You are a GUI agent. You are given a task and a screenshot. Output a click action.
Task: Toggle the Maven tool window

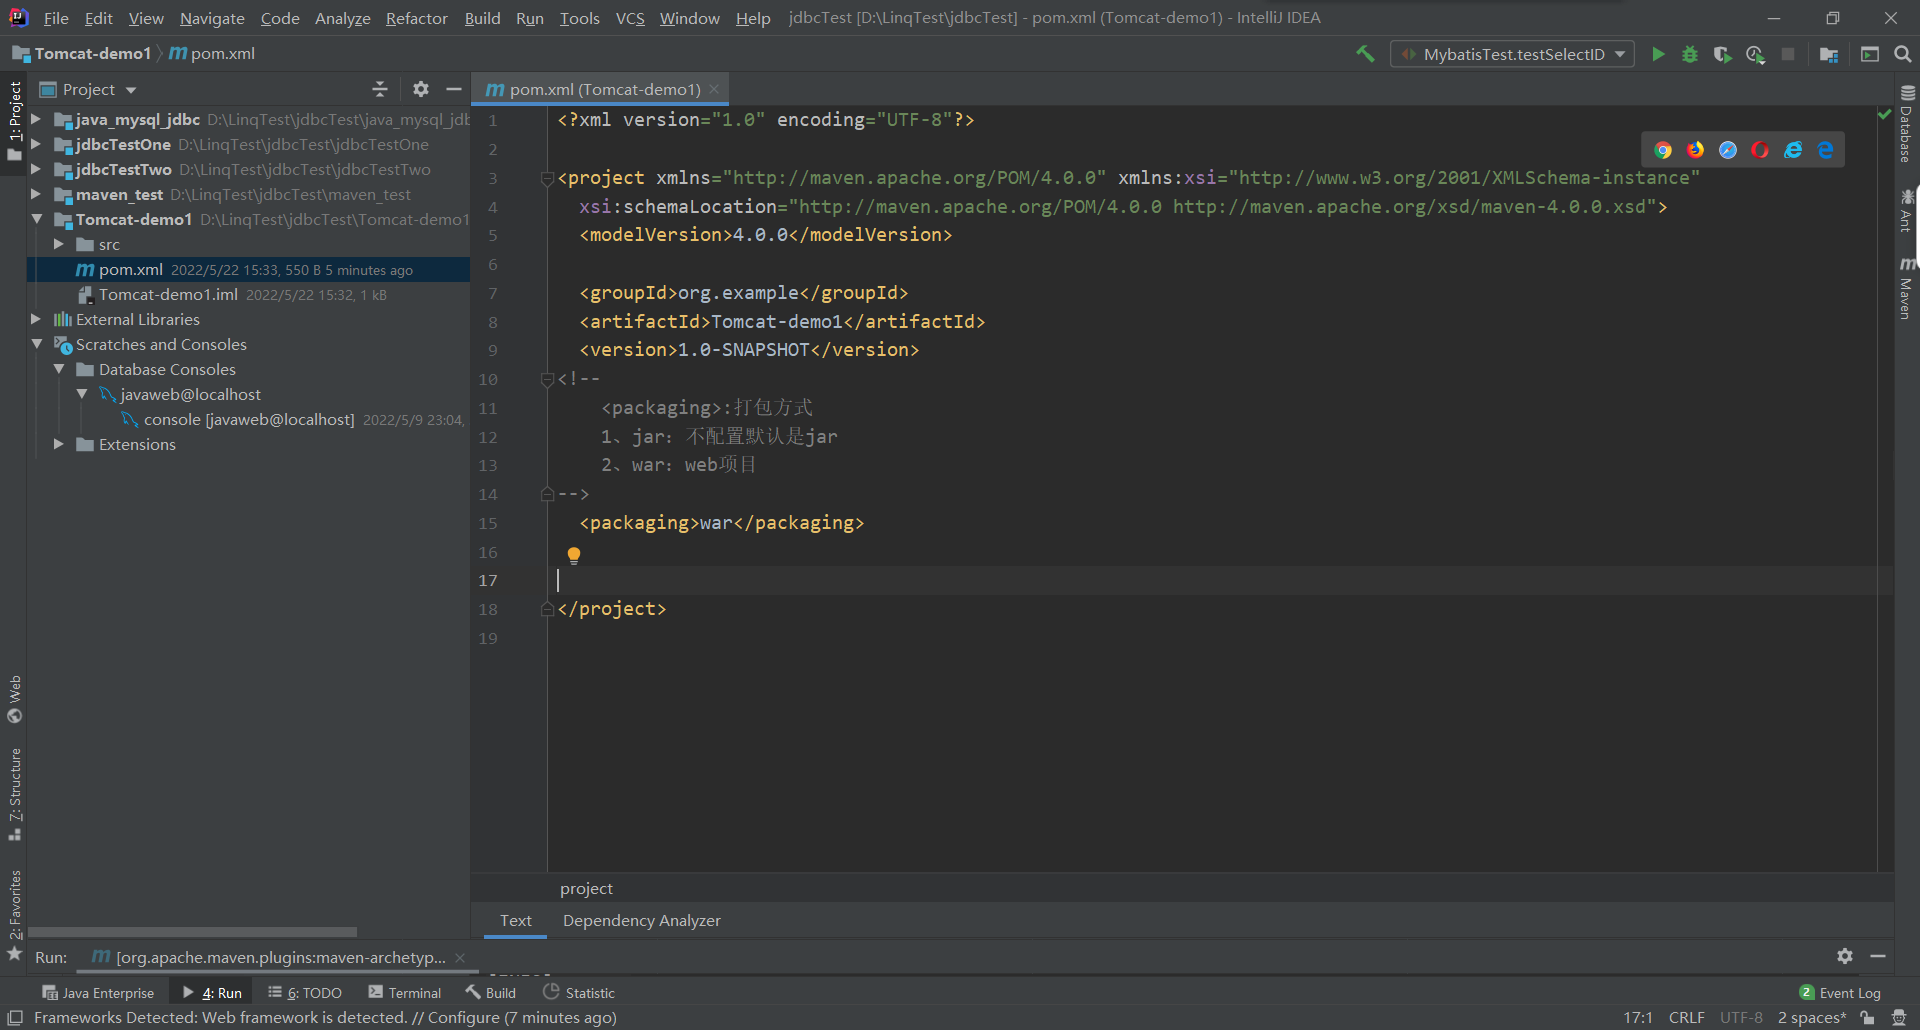(x=1907, y=290)
